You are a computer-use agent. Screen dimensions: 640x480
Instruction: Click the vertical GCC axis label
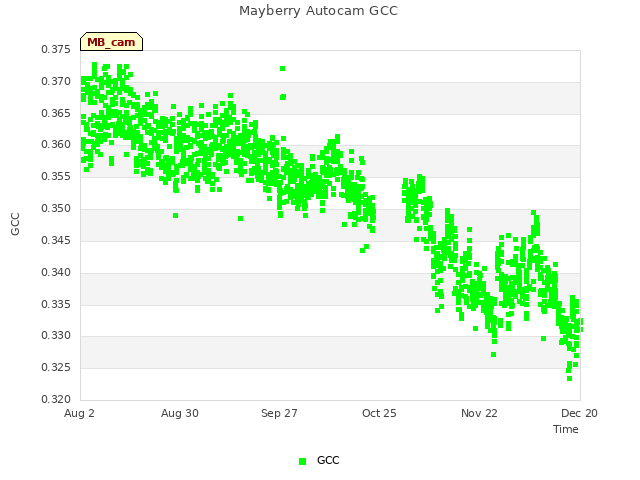click(15, 224)
